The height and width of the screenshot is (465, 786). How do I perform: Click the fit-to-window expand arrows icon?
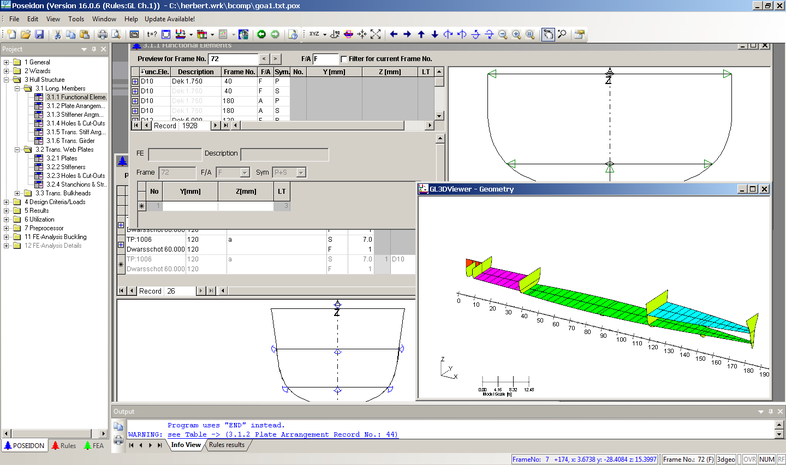pos(375,34)
